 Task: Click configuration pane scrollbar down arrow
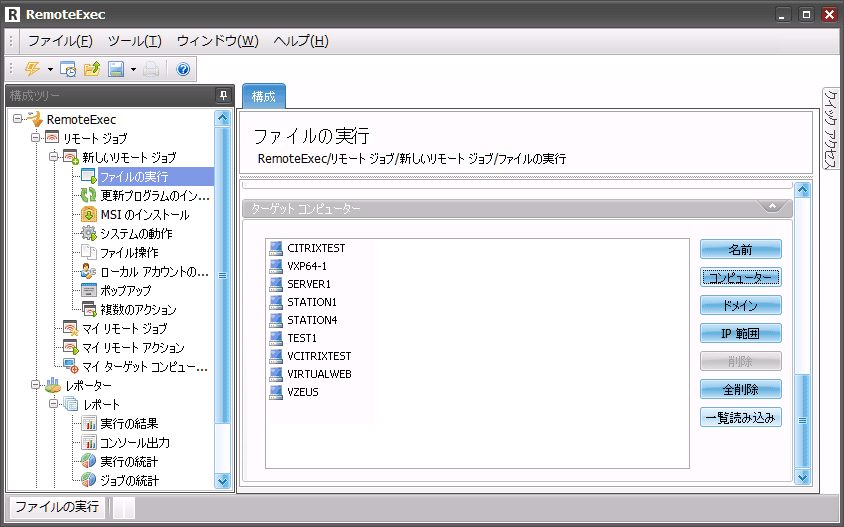[x=803, y=477]
